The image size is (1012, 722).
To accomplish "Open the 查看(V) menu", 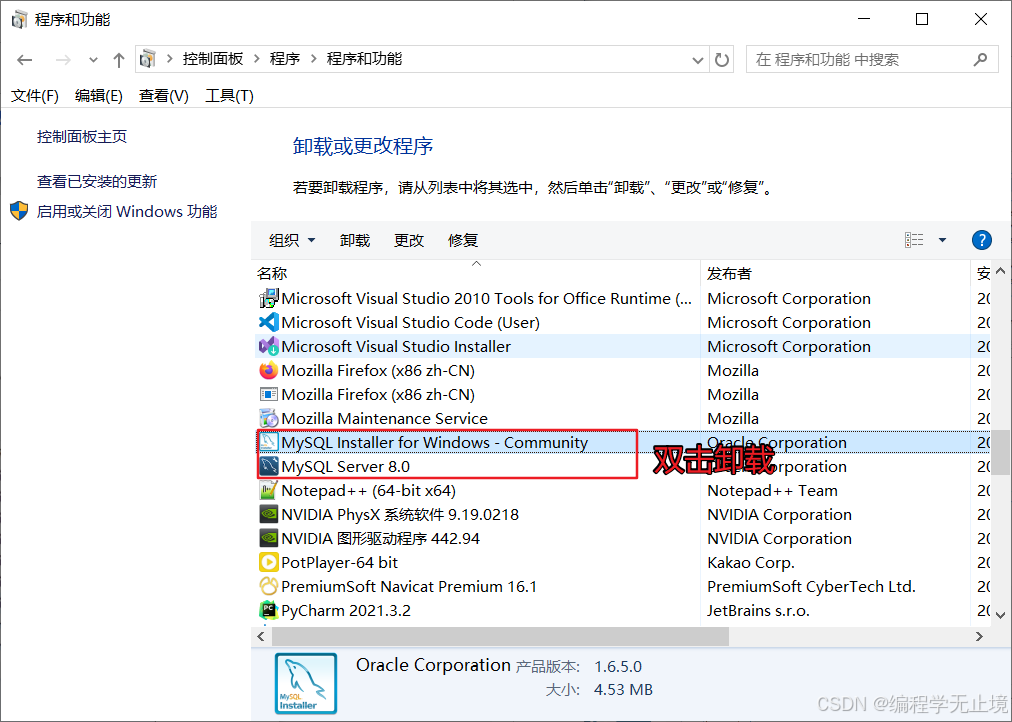I will click(164, 95).
